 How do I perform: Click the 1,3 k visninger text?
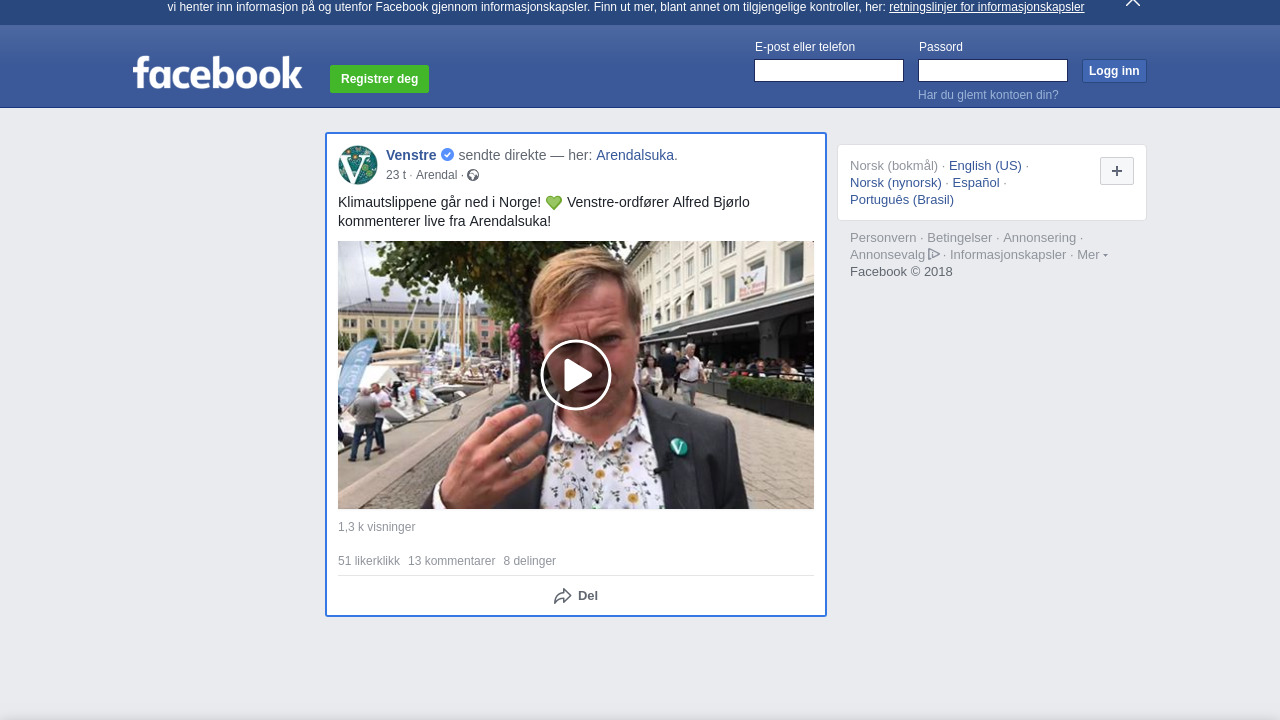tap(376, 527)
